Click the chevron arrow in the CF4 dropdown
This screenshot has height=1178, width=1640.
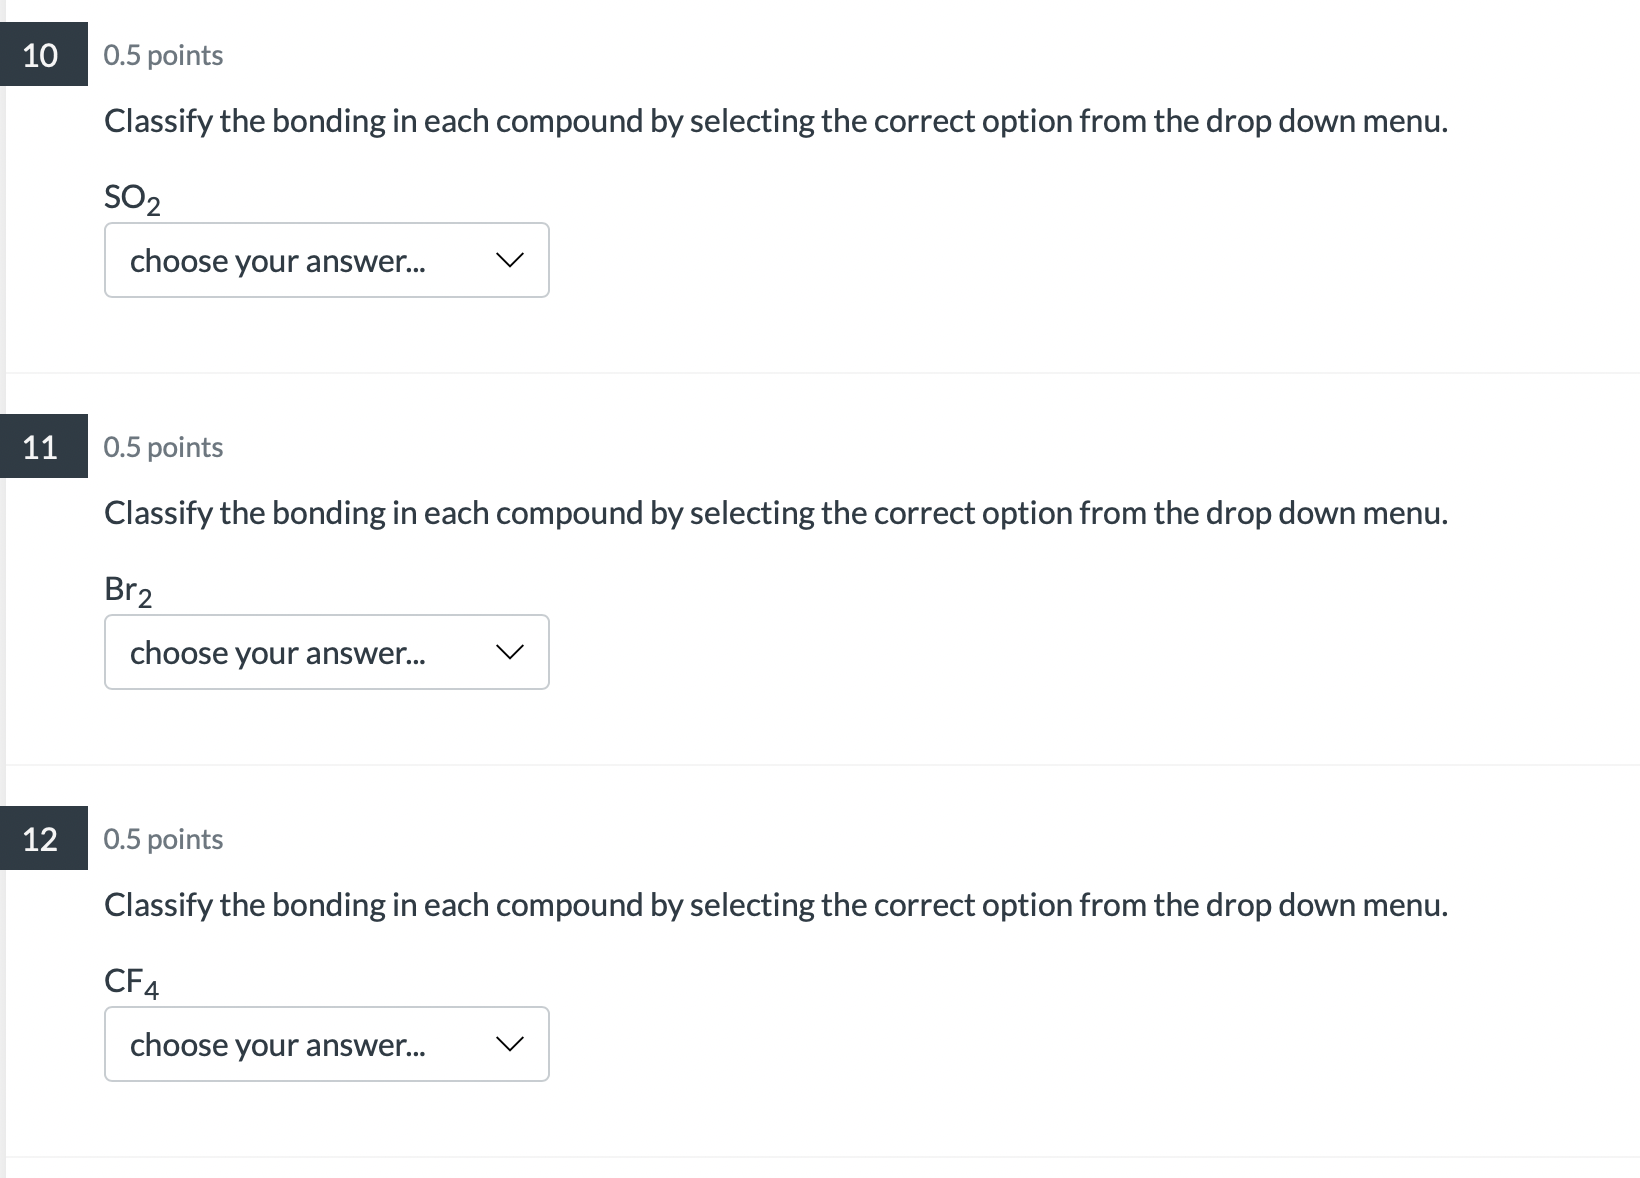click(x=510, y=1044)
